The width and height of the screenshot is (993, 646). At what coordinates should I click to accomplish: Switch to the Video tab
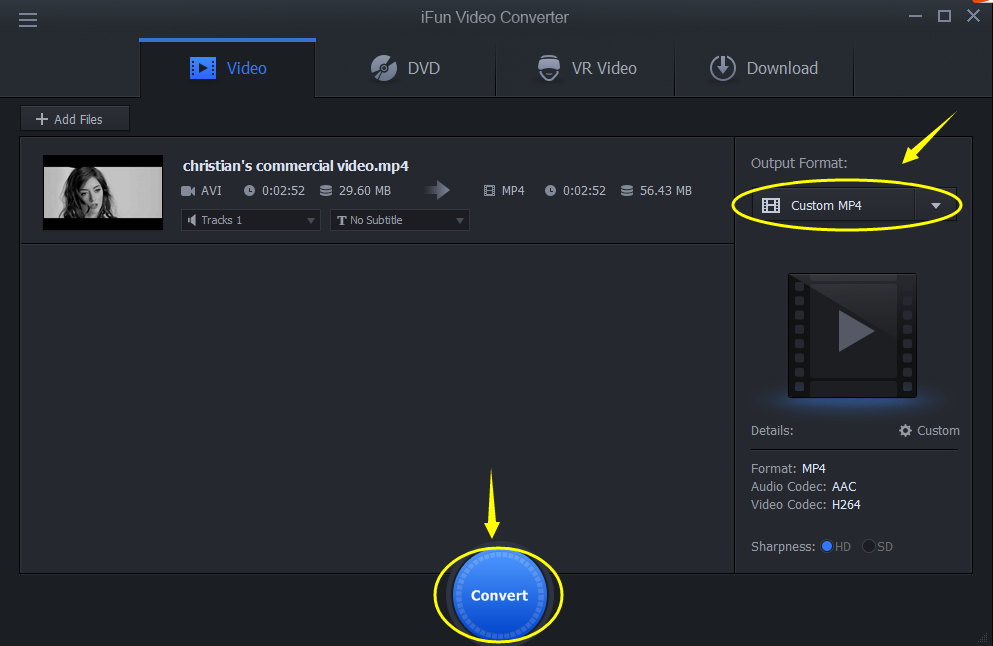(227, 68)
